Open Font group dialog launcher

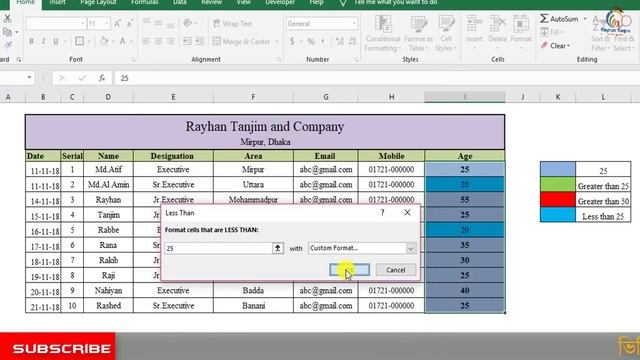(x=133, y=60)
